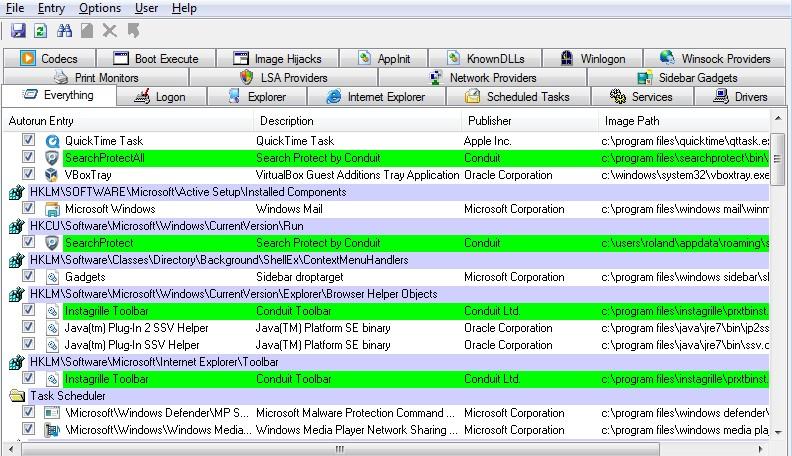Open the Options menu
The width and height of the screenshot is (792, 456).
pyautogui.click(x=100, y=8)
